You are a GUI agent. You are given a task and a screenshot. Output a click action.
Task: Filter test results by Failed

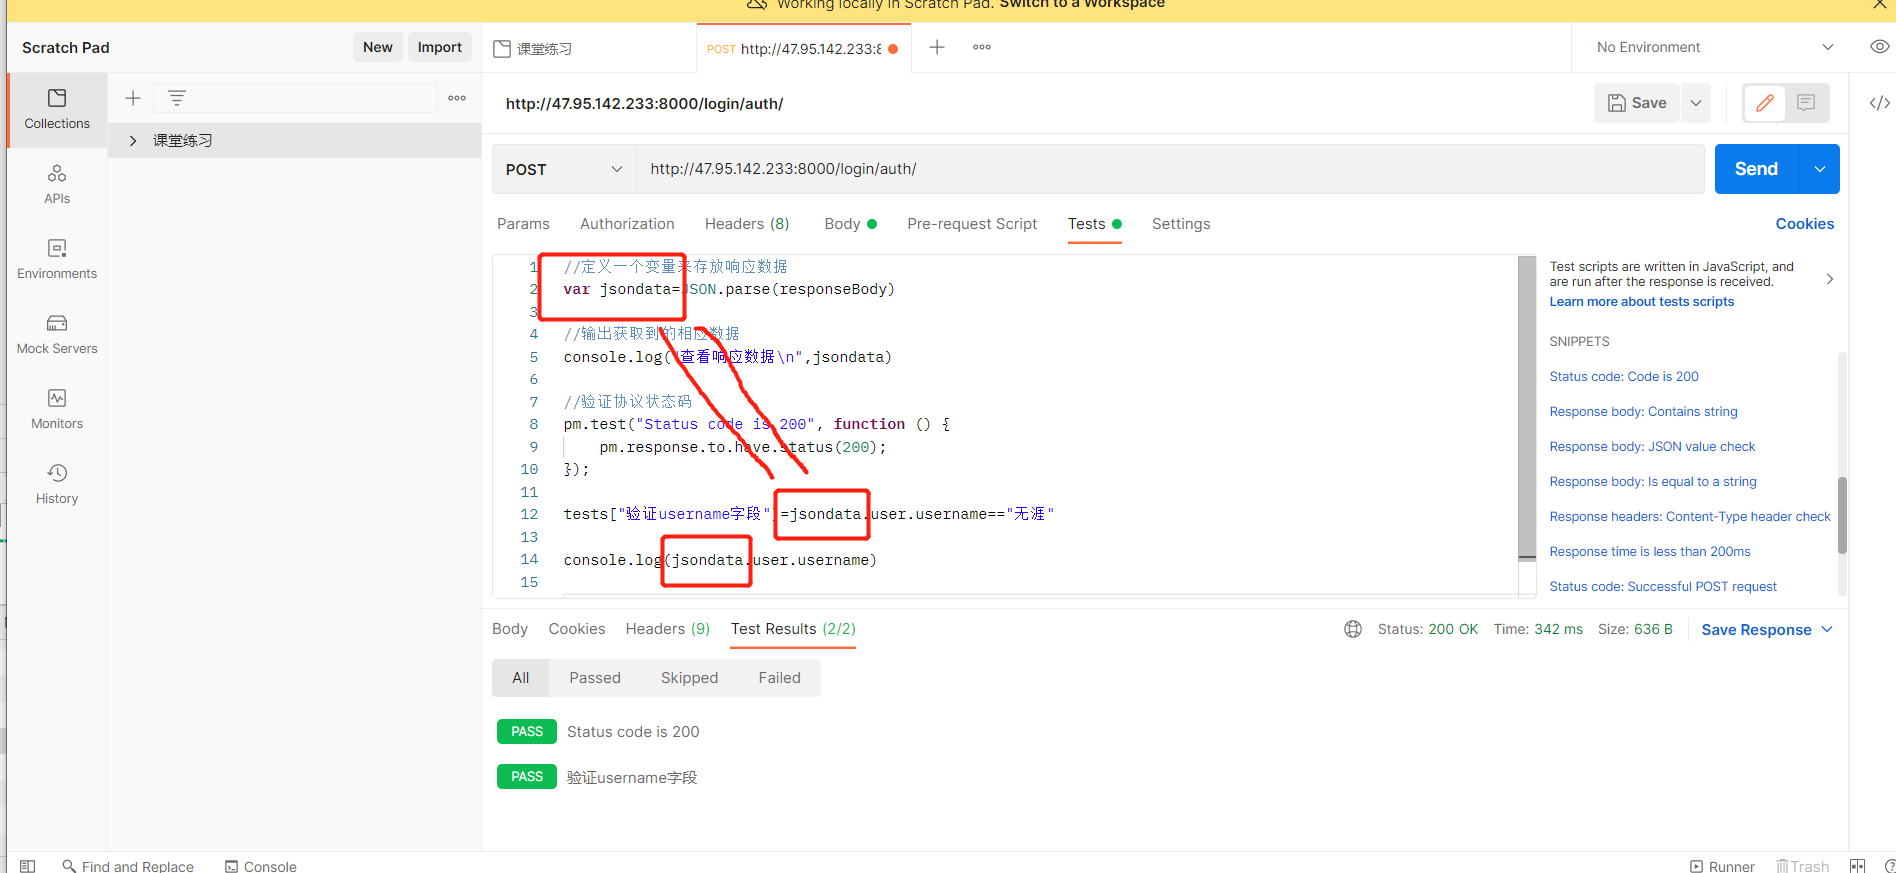pyautogui.click(x=779, y=678)
